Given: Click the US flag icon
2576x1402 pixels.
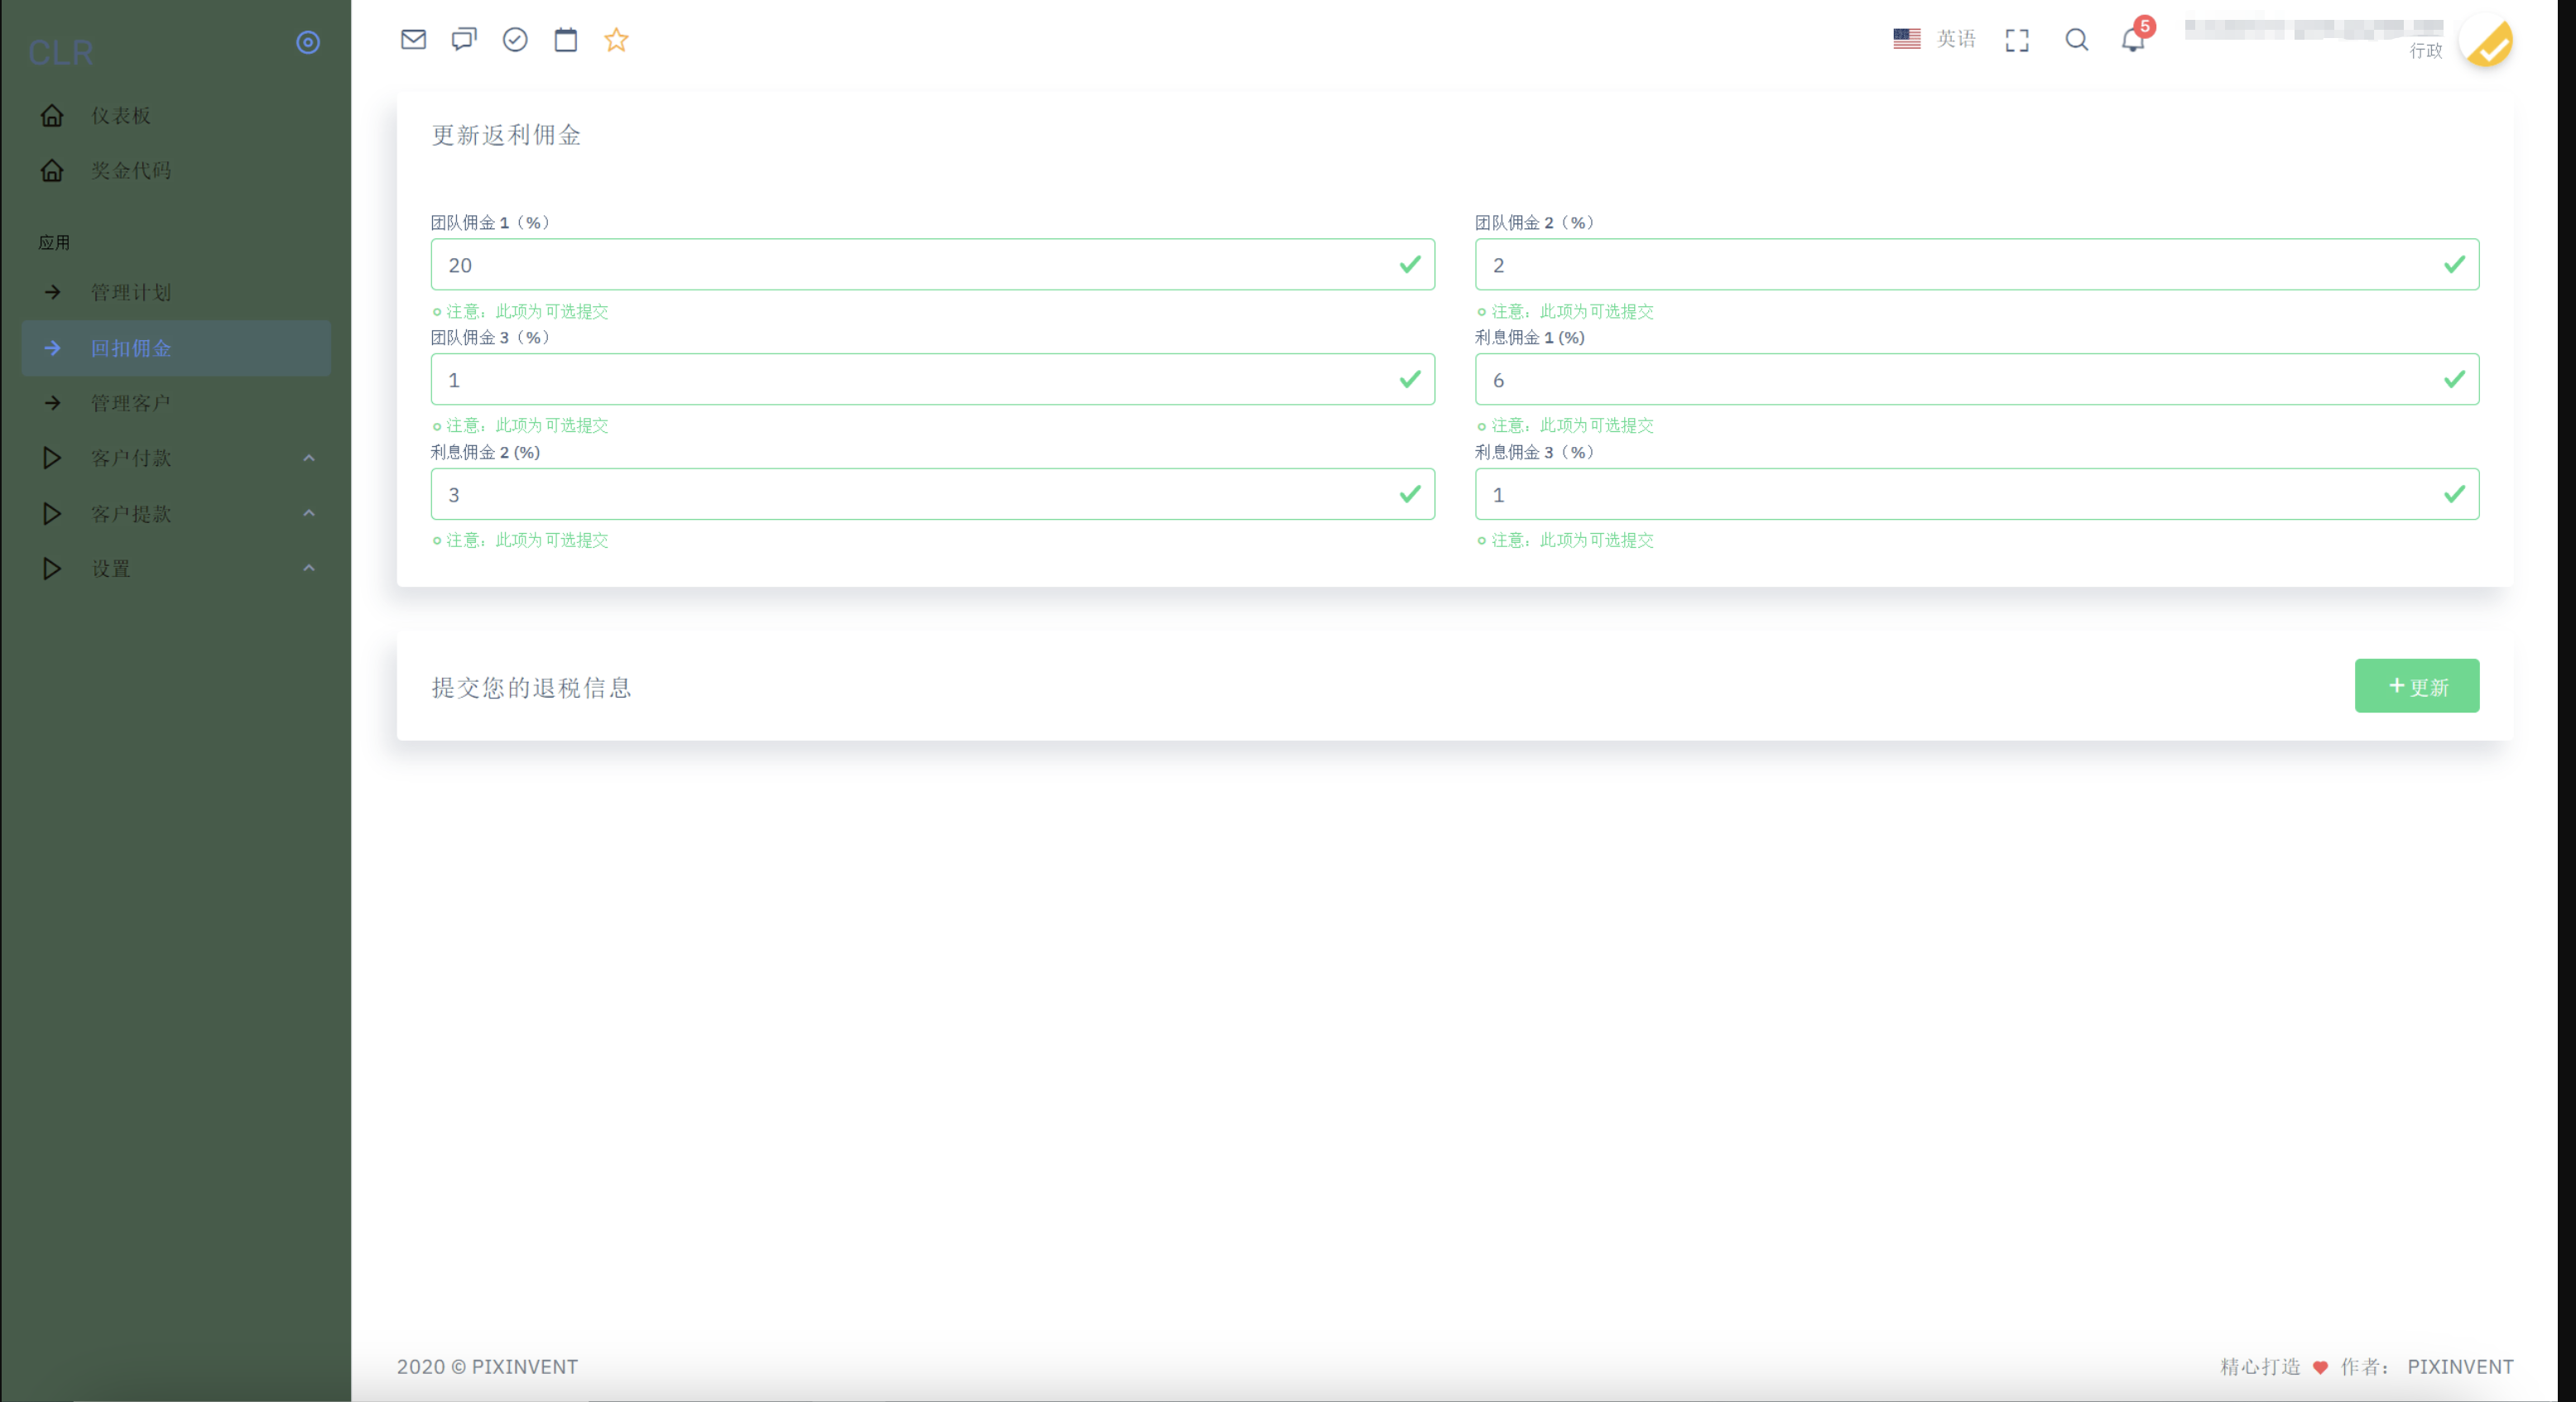Looking at the screenshot, I should tap(1907, 39).
